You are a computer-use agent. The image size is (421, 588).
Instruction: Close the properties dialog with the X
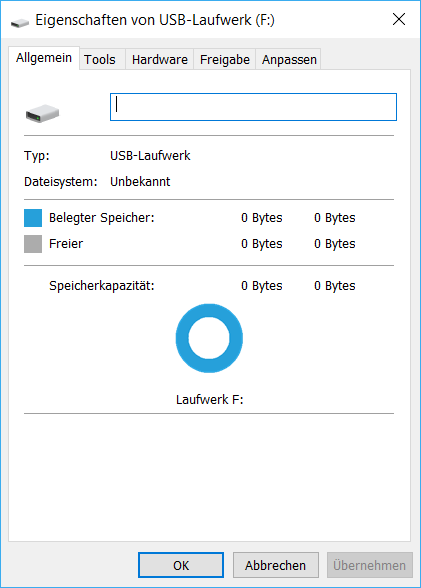pos(399,19)
